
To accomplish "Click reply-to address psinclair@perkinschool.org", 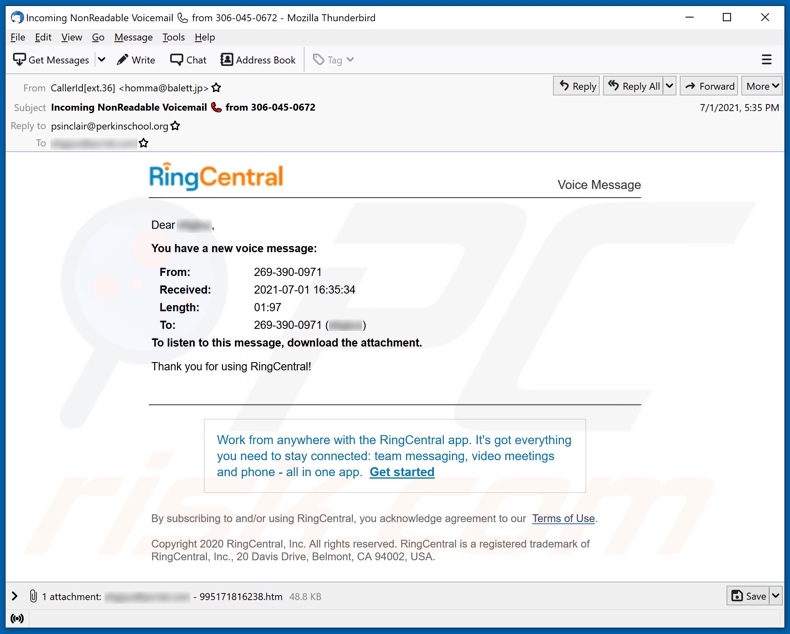I will [x=109, y=126].
